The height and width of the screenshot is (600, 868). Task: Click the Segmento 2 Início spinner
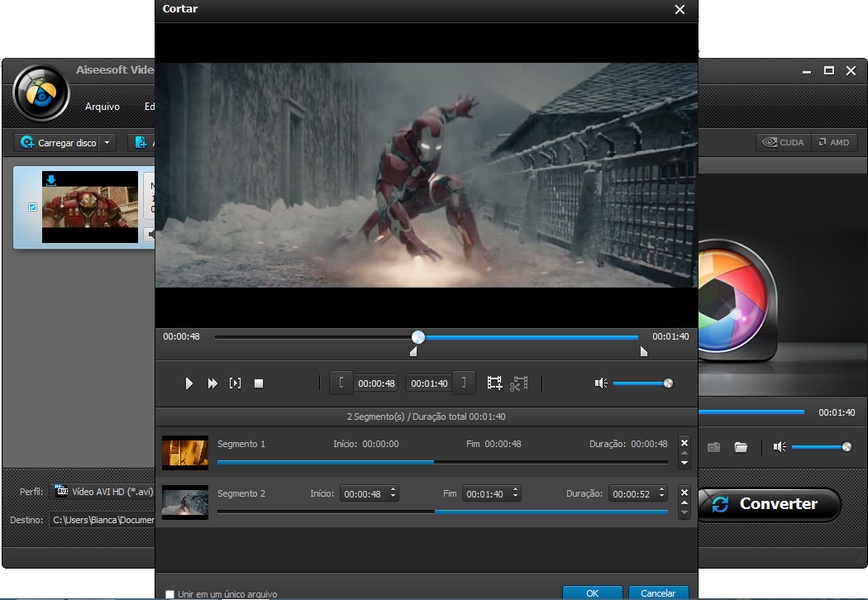(393, 493)
